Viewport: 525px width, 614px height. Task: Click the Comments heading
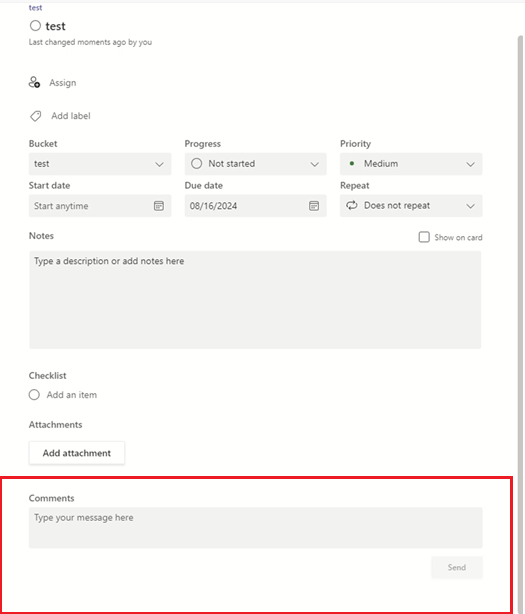pyautogui.click(x=51, y=498)
